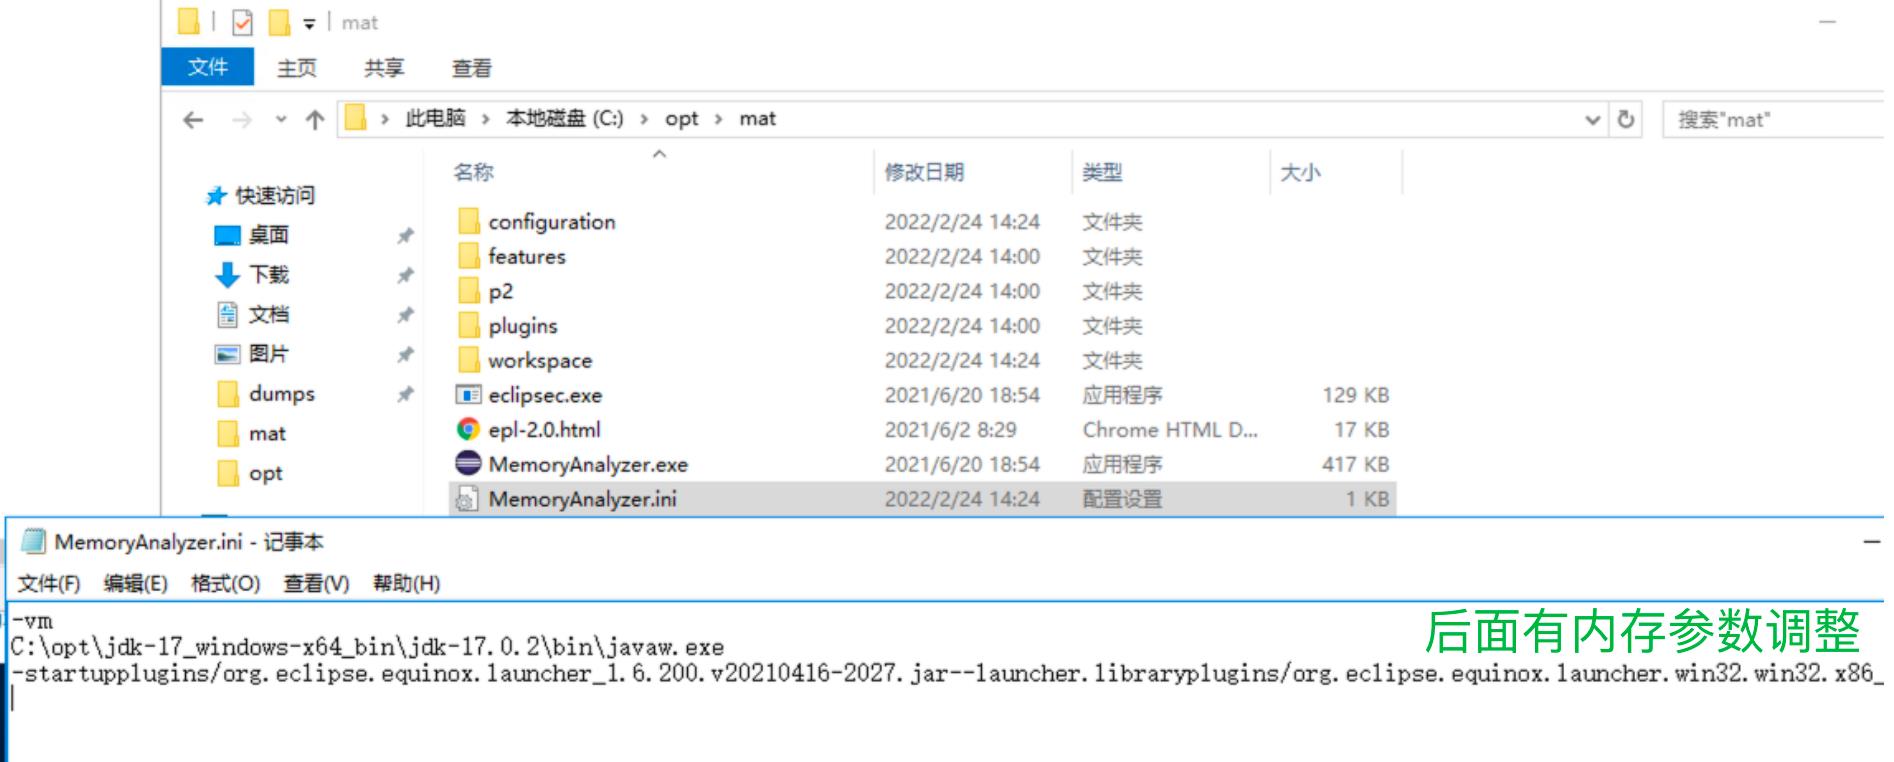Go back with the back arrow
Viewport: 1894px width, 762px height.
coord(193,120)
